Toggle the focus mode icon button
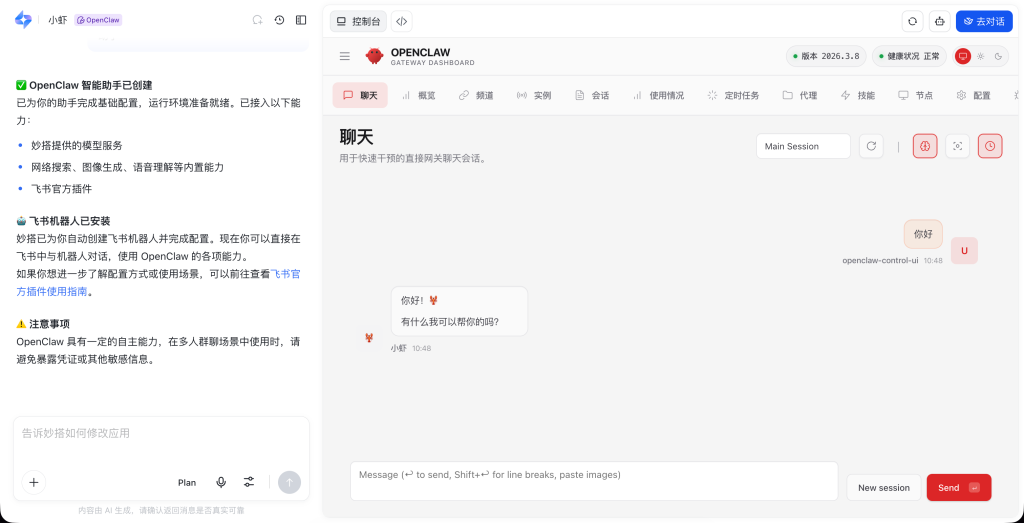 957,146
